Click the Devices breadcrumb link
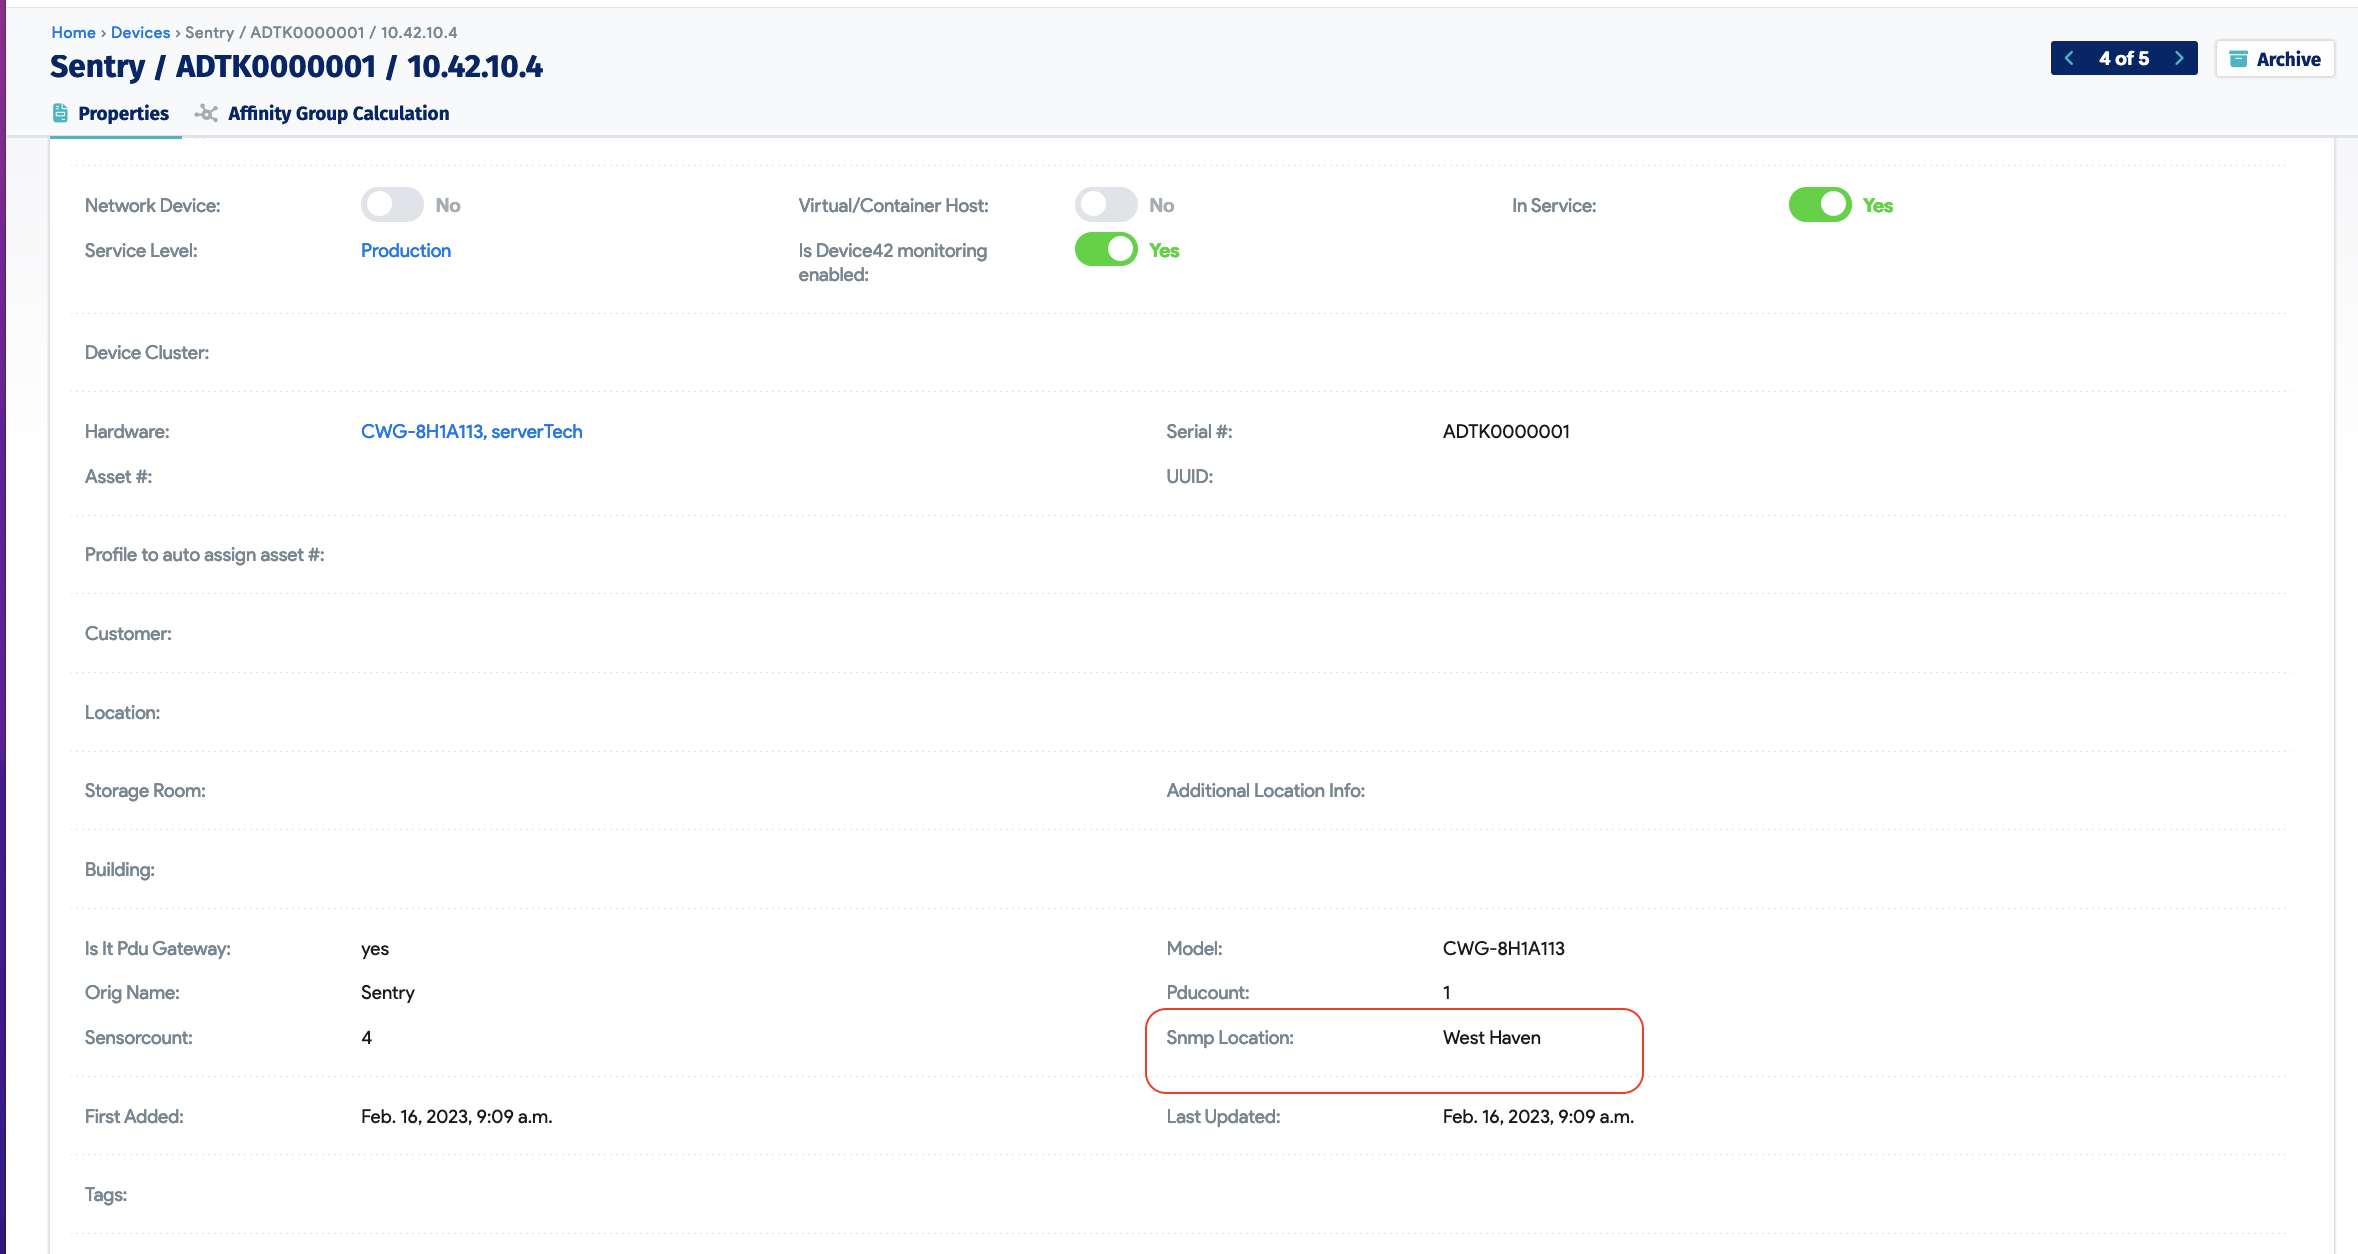The image size is (2358, 1254). click(x=140, y=32)
